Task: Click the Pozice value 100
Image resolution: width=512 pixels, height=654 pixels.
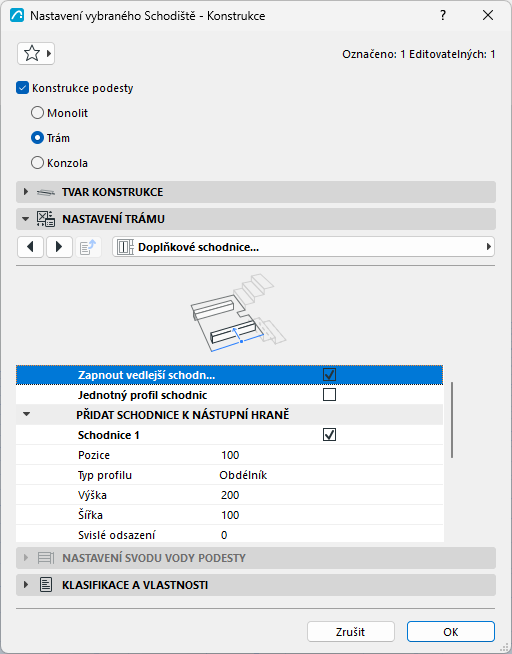Action: point(230,455)
